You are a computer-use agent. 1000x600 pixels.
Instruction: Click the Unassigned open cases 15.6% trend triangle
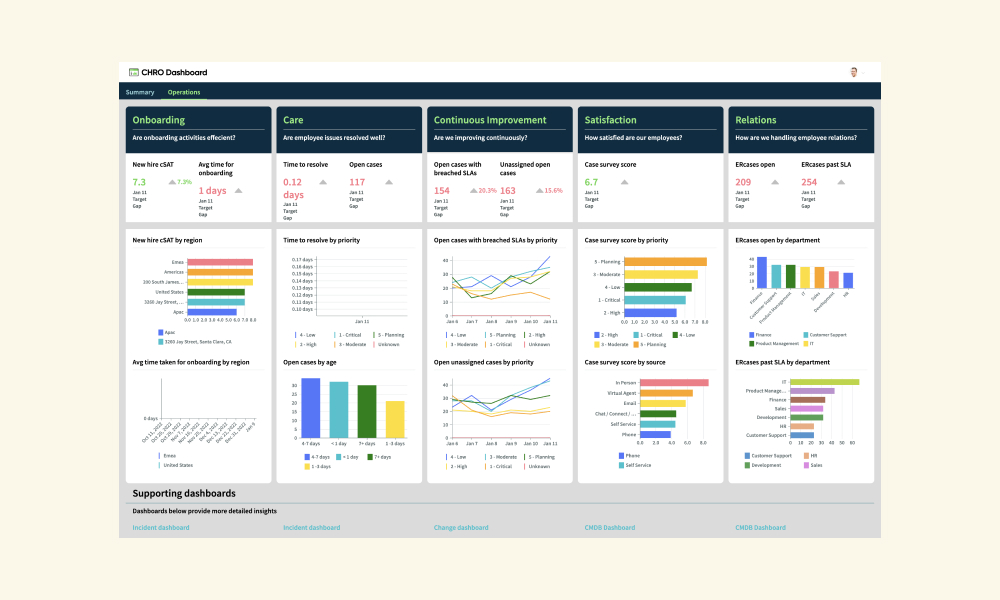click(x=540, y=191)
